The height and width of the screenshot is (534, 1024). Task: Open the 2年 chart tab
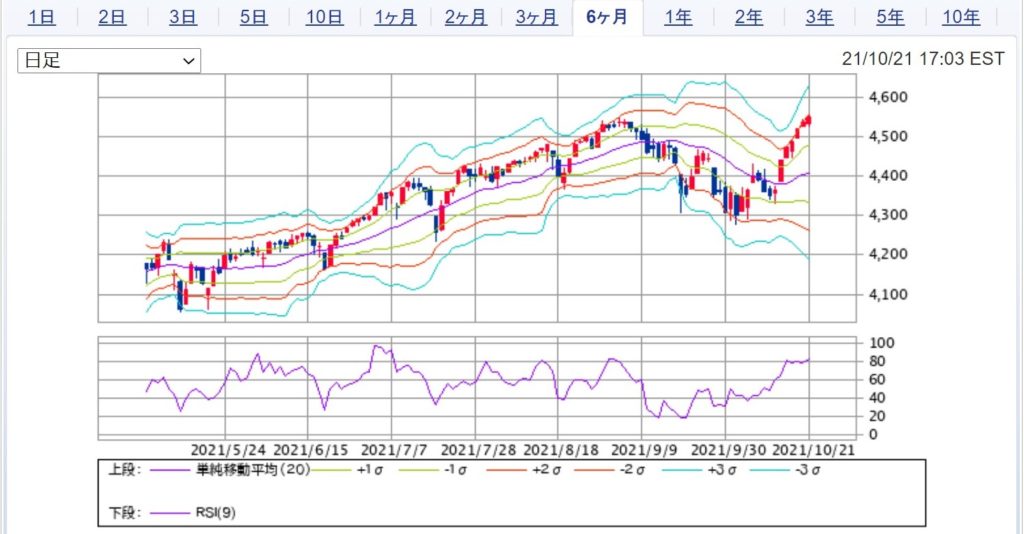coord(748,17)
